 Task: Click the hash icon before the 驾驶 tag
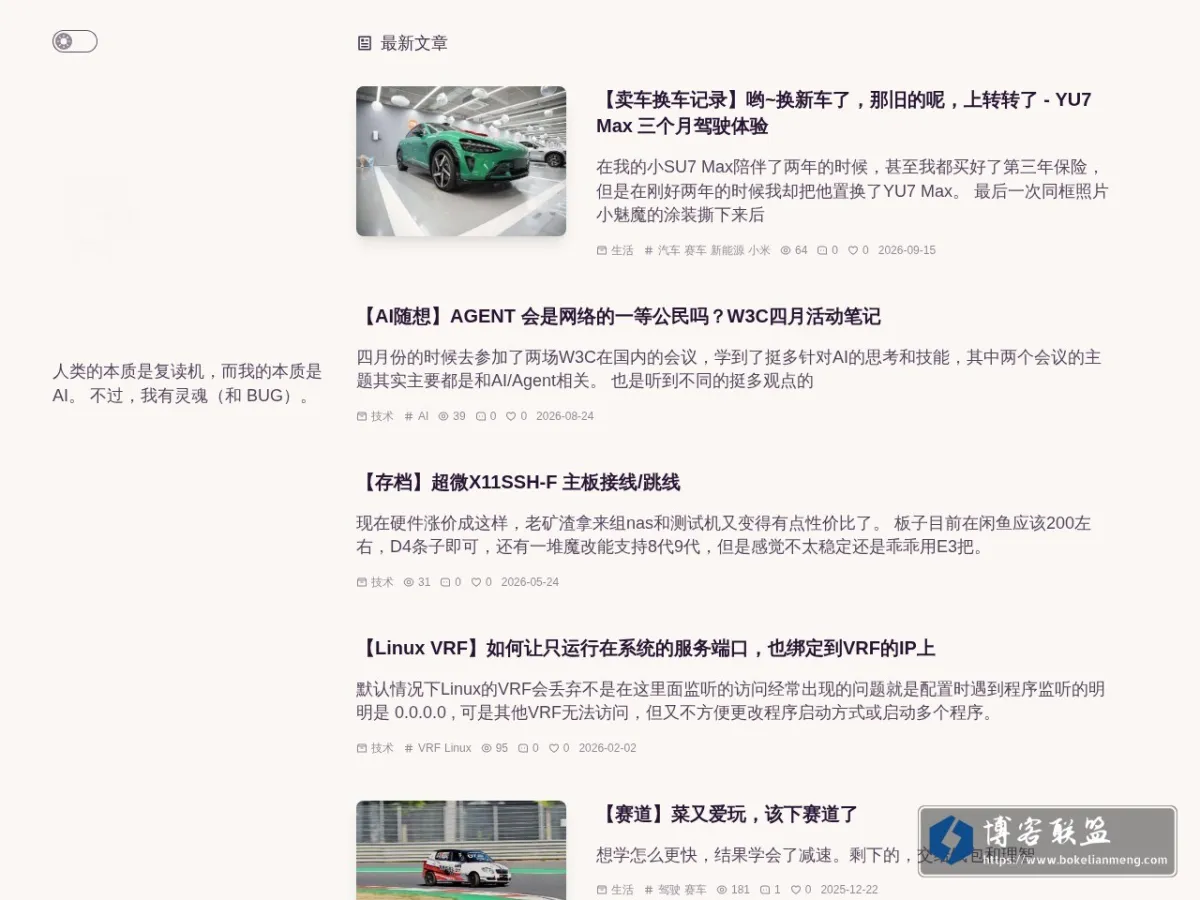[648, 890]
